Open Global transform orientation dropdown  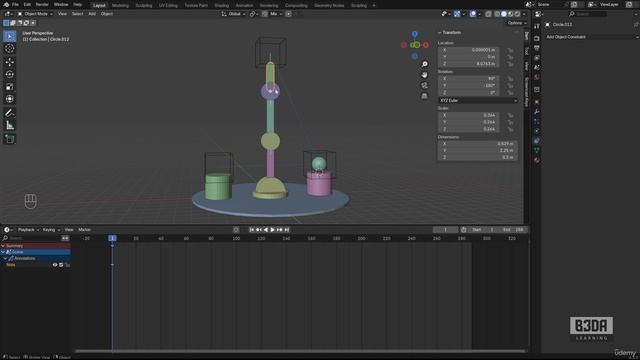[x=233, y=14]
